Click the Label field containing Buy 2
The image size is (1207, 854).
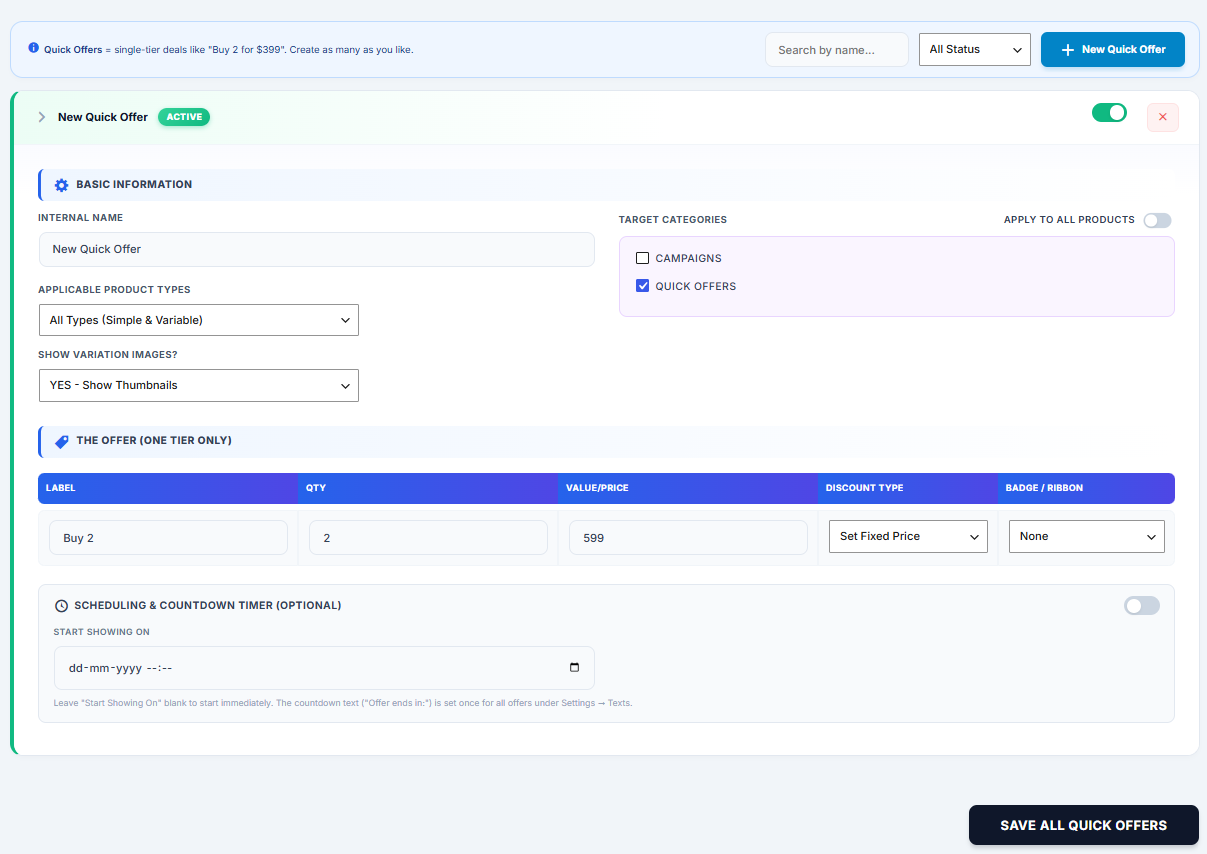click(168, 538)
